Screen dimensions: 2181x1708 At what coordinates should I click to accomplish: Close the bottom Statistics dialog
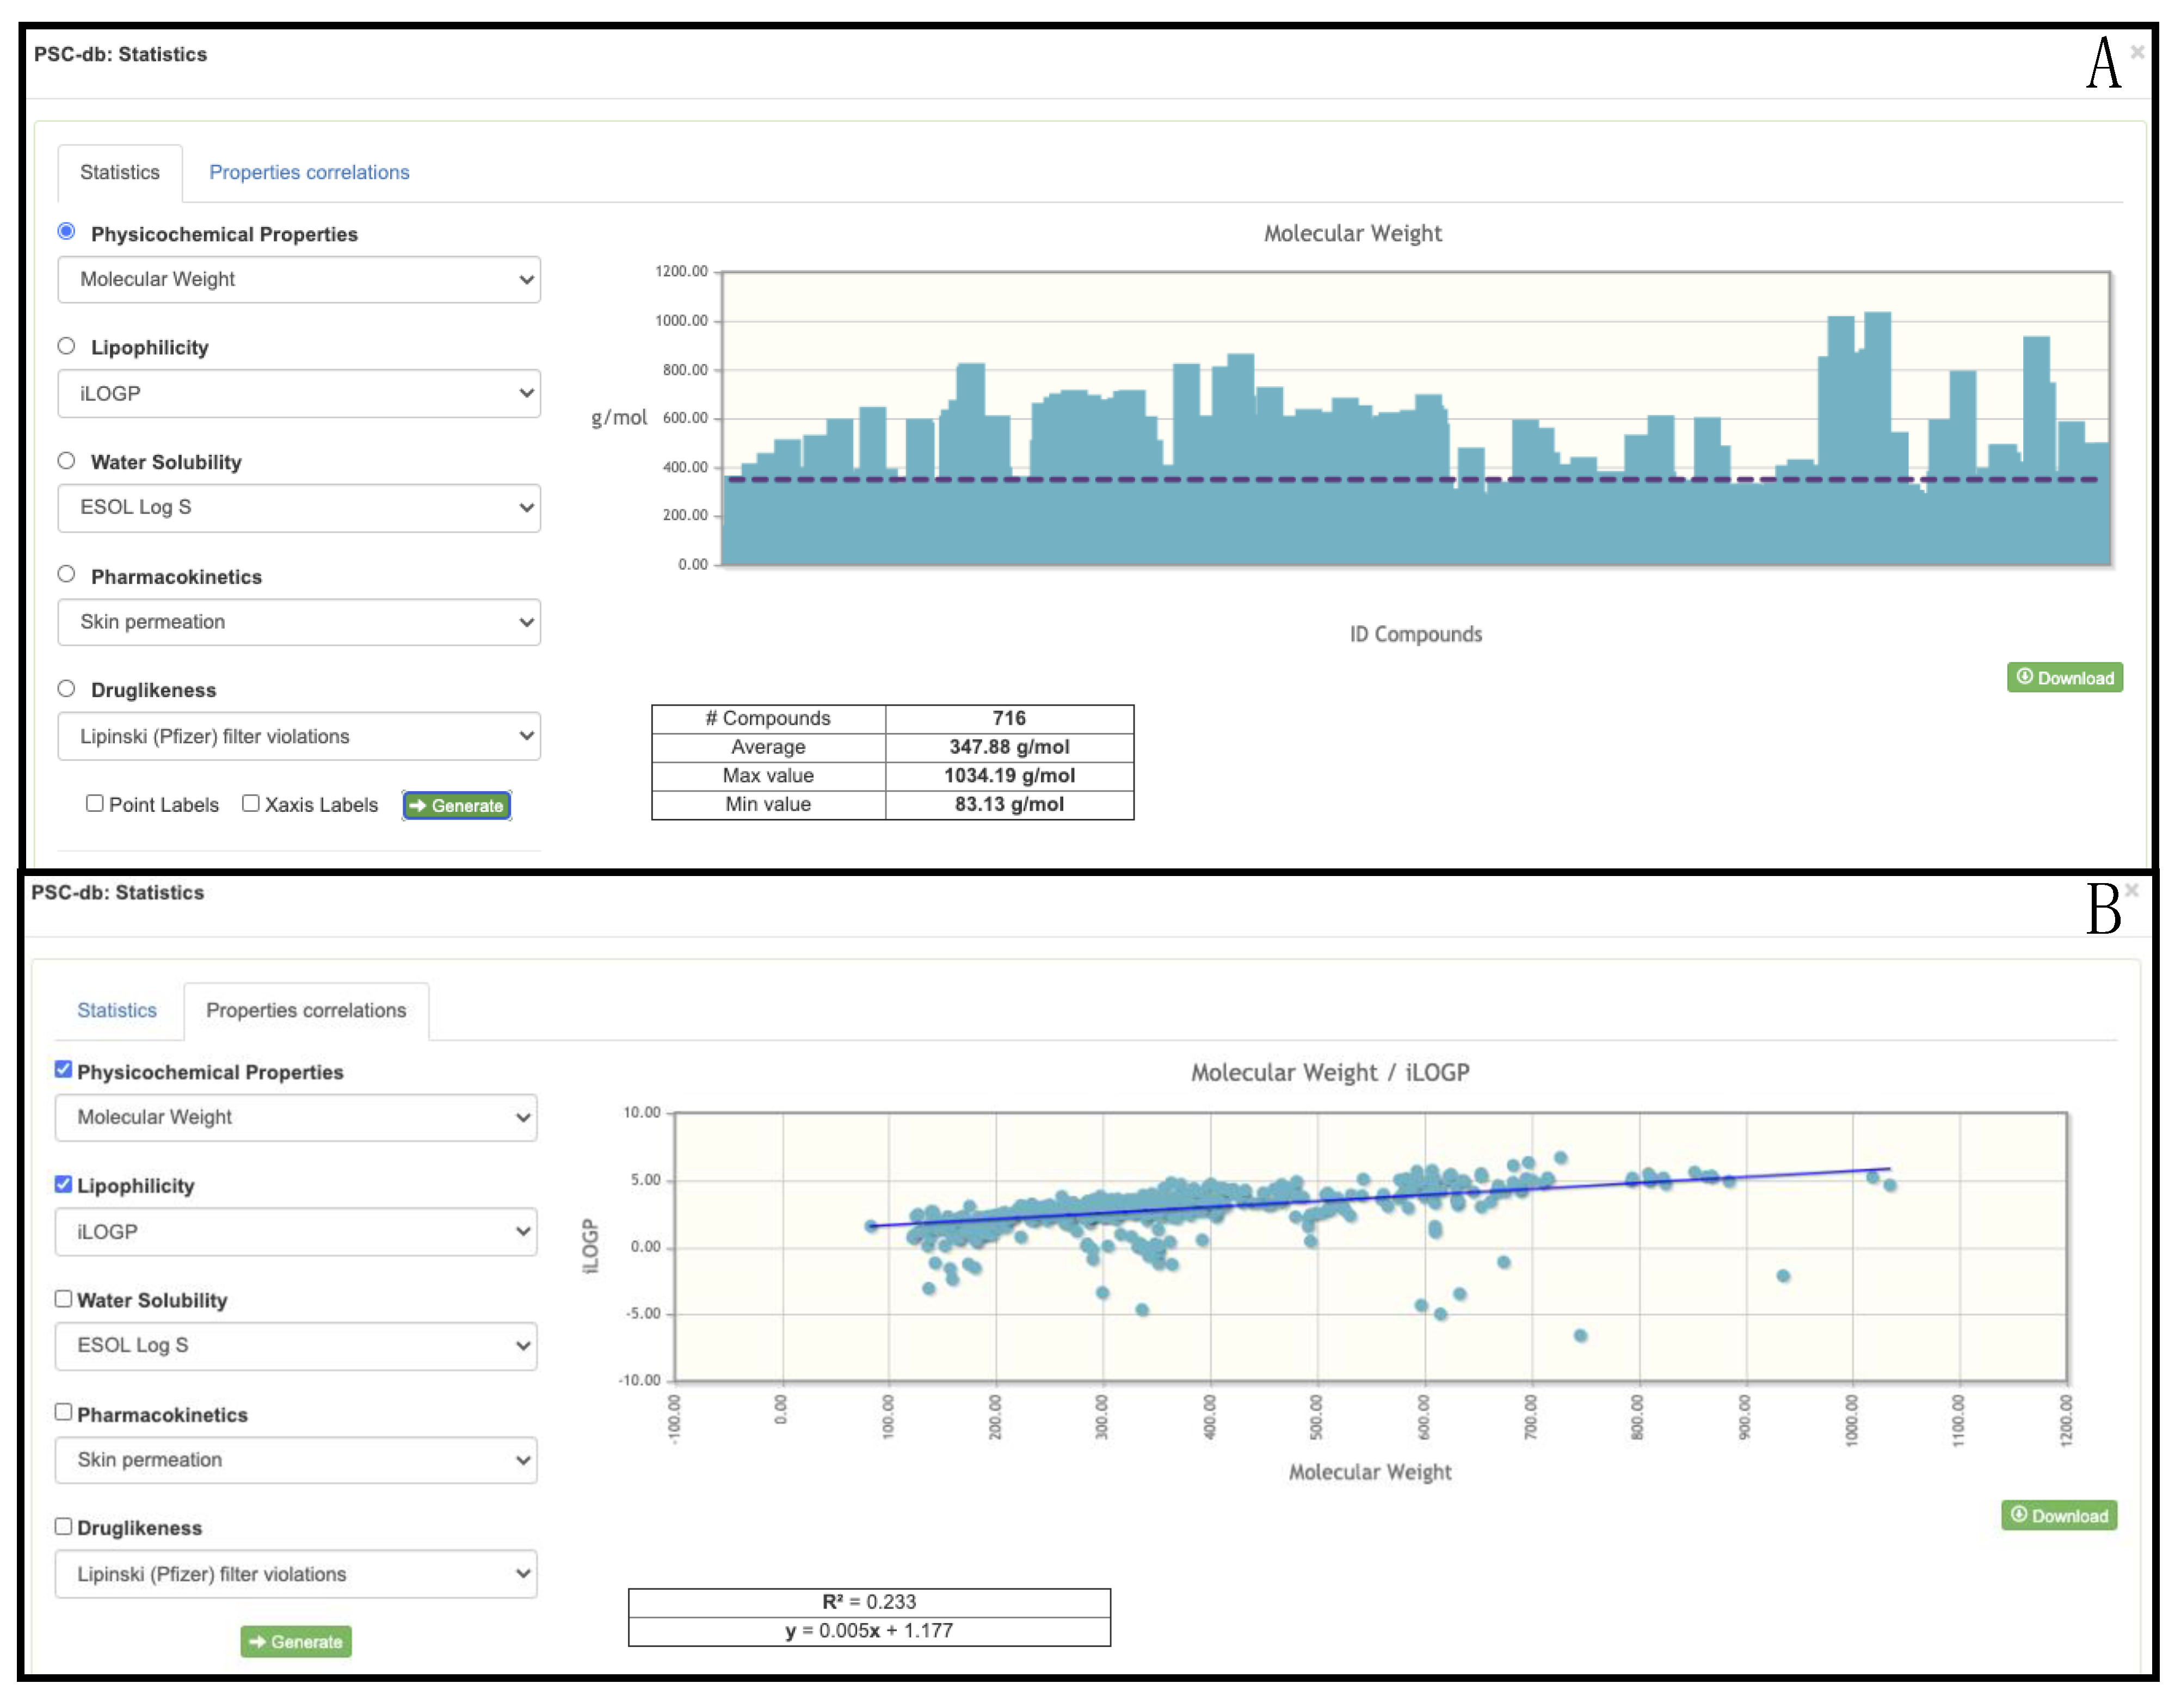coord(2131,890)
